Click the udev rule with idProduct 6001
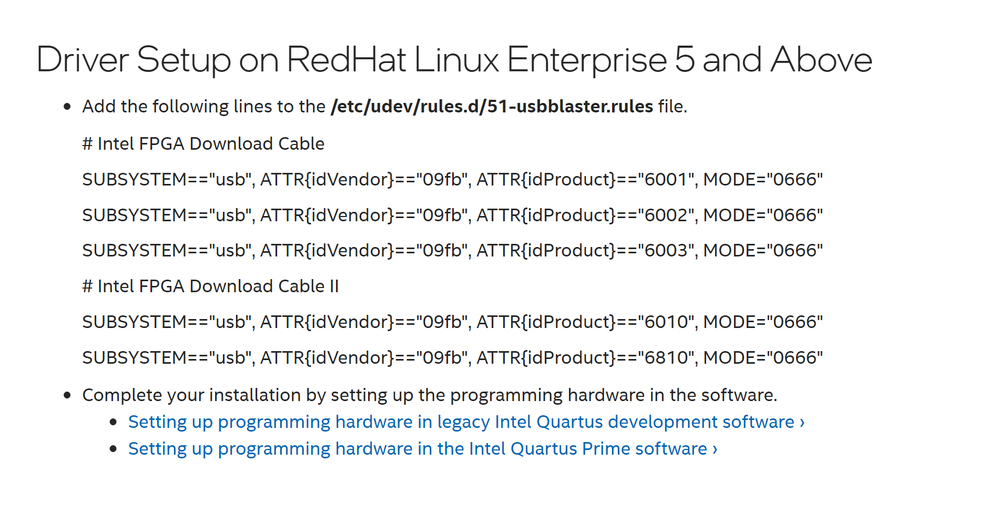Image resolution: width=999 pixels, height=514 pixels. coord(452,179)
